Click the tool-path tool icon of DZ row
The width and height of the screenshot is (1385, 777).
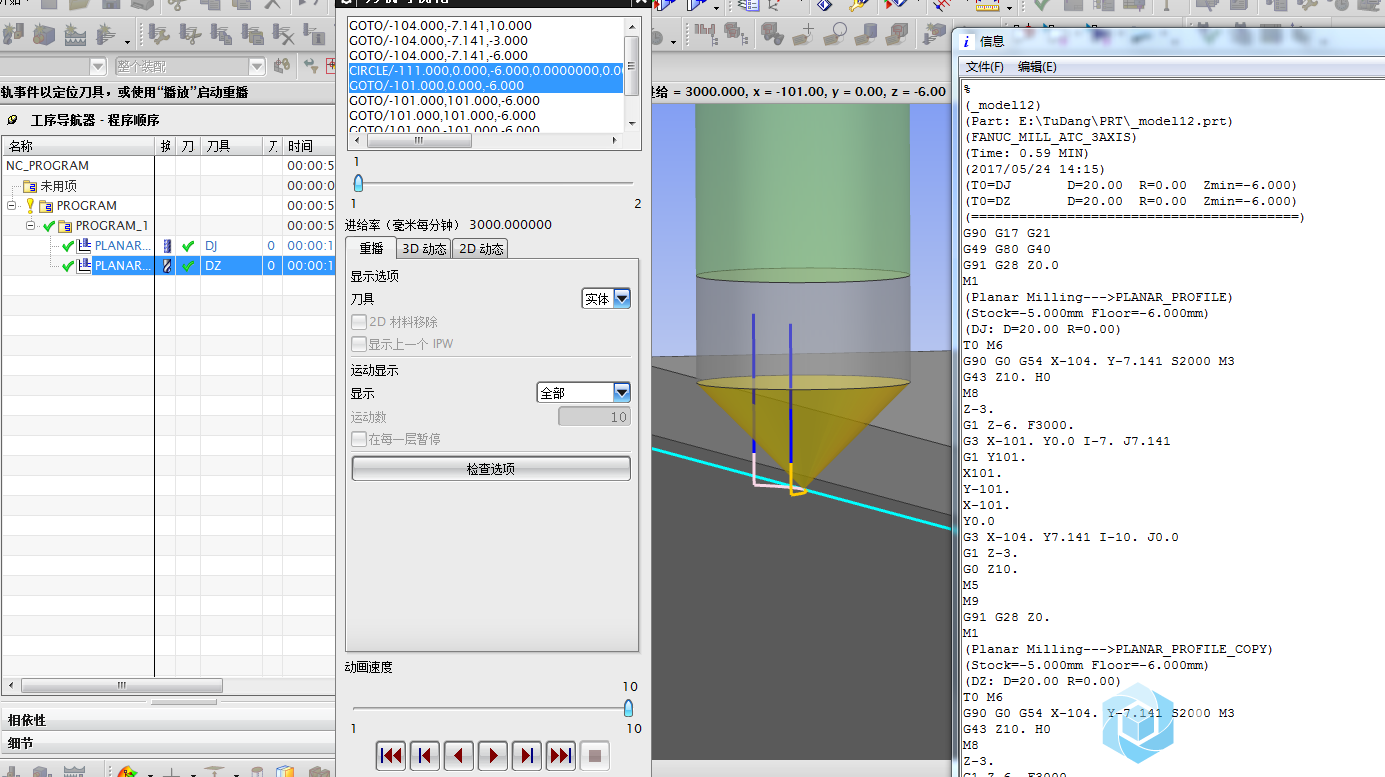click(x=167, y=266)
